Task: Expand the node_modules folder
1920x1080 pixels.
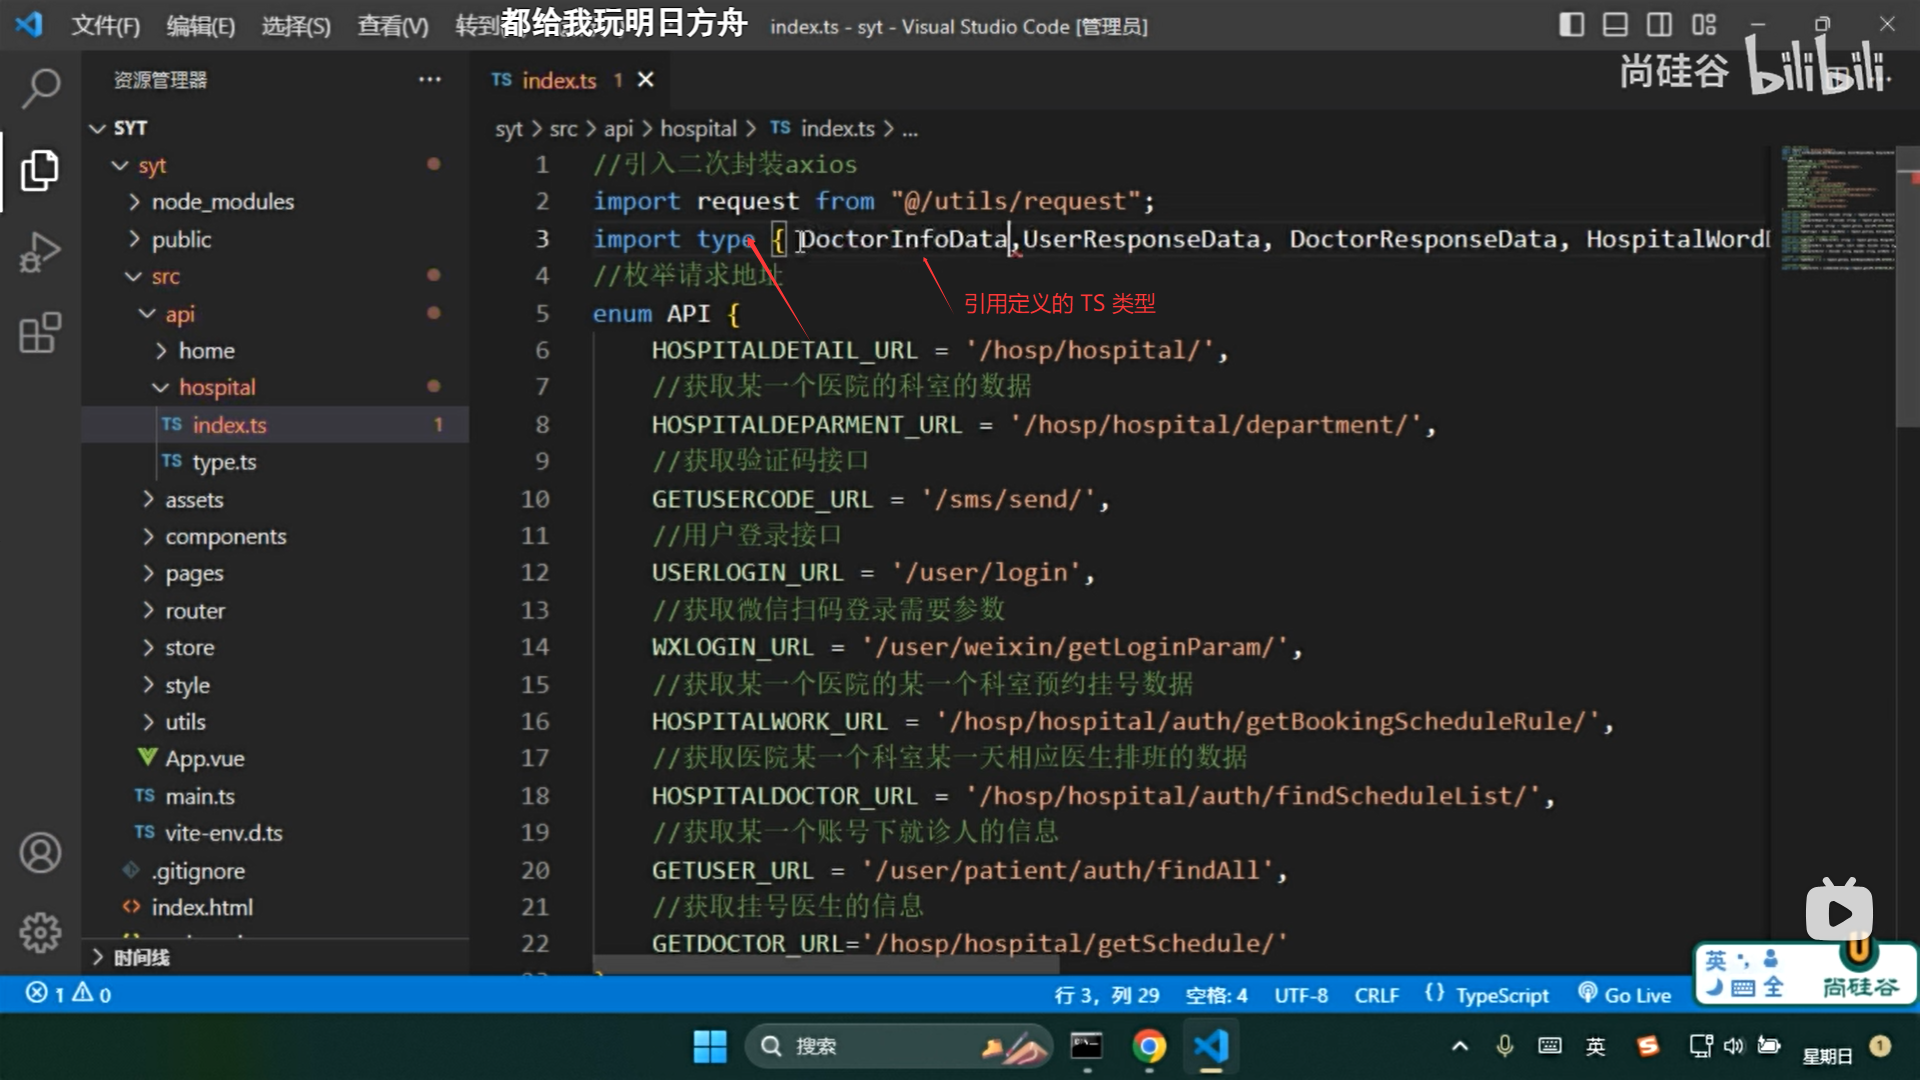Action: 222,202
